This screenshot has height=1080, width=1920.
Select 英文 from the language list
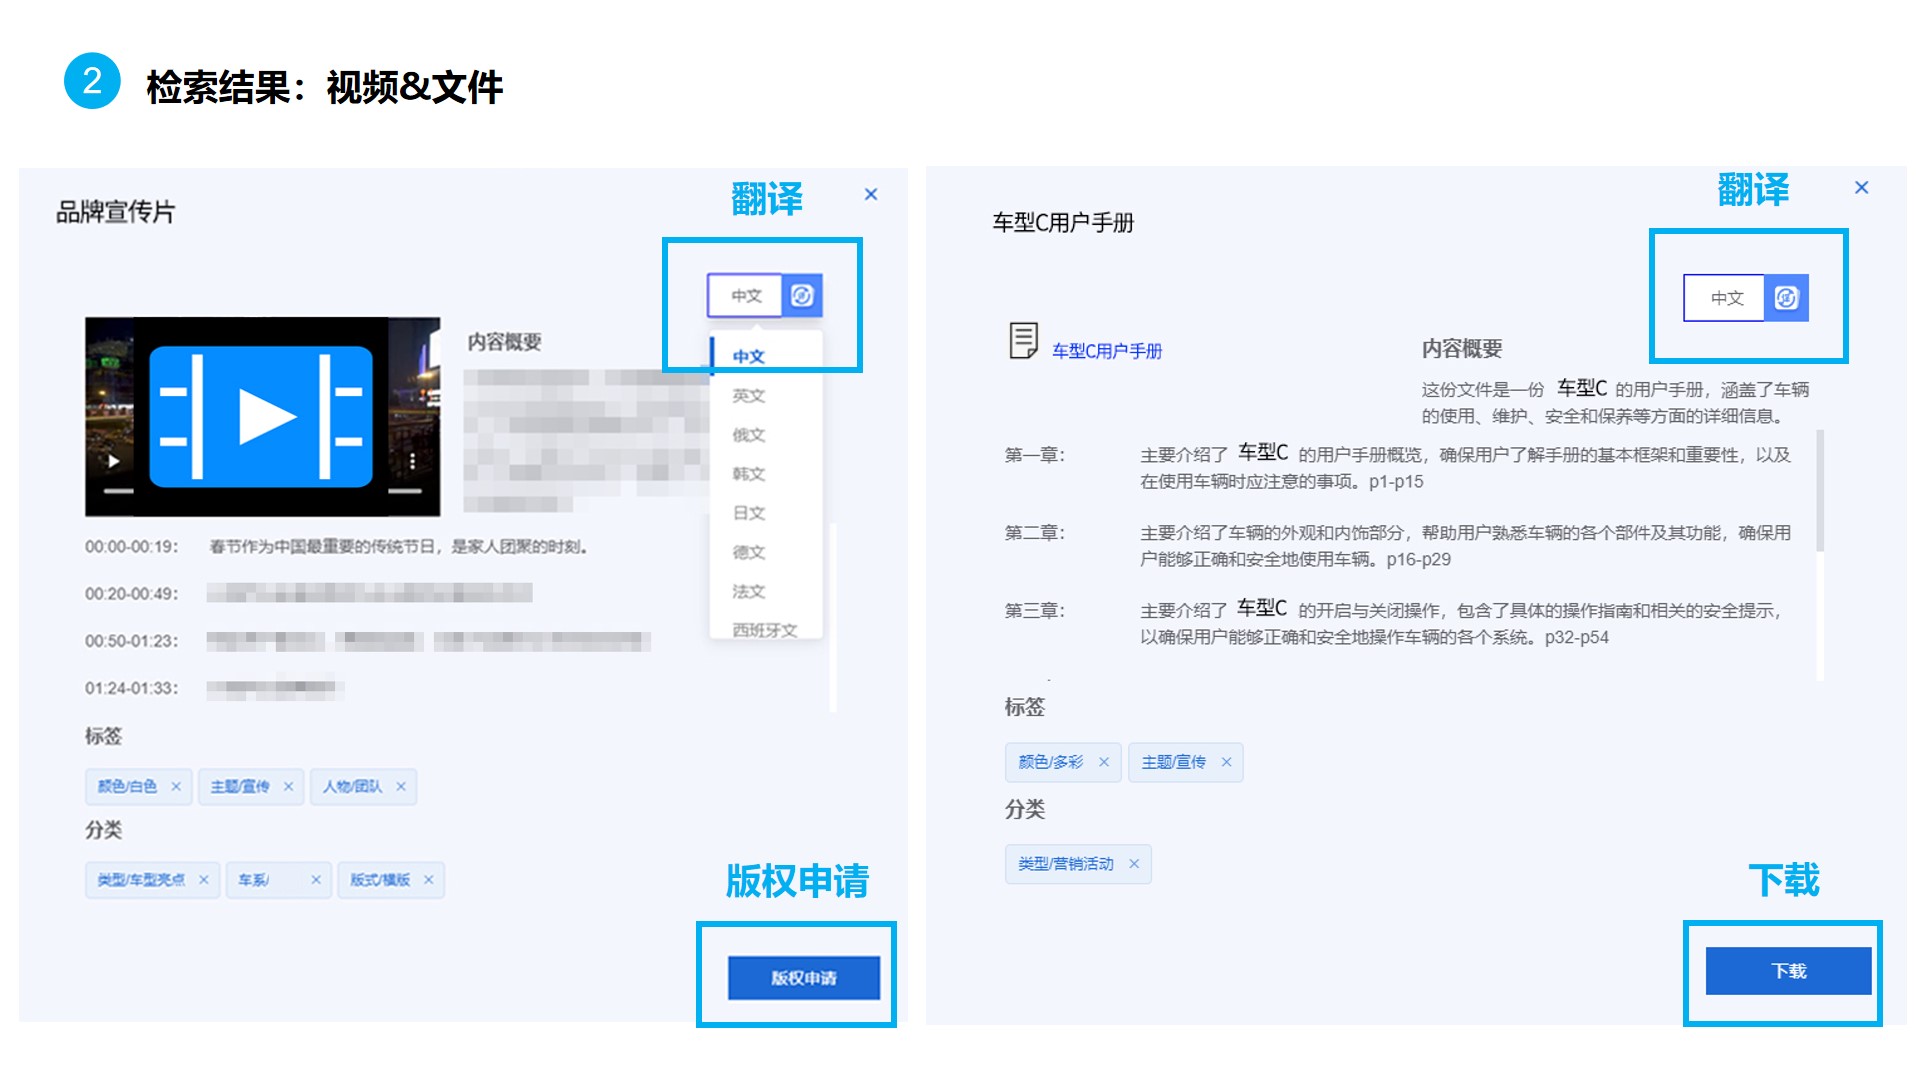click(748, 396)
